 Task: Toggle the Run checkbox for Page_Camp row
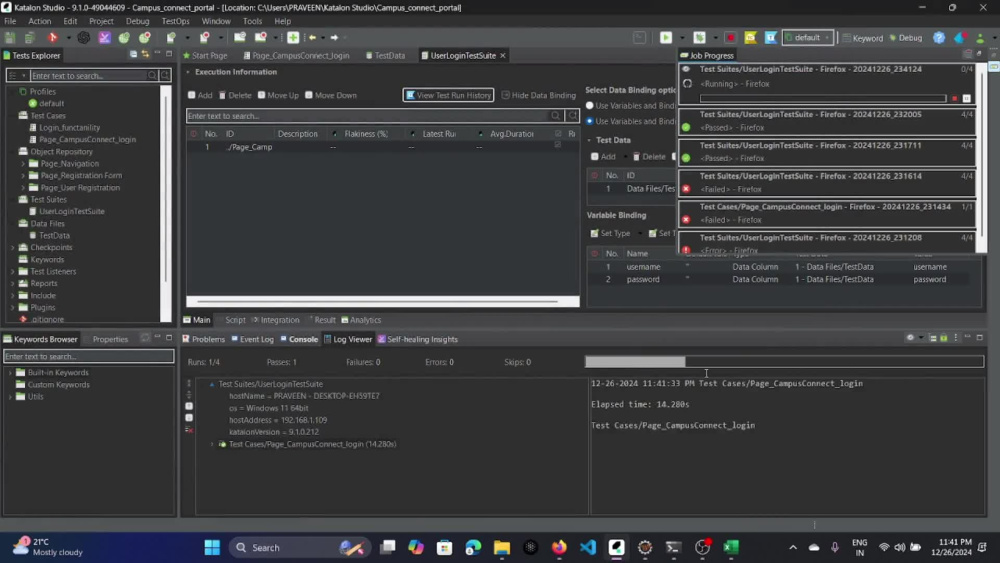pyautogui.click(x=558, y=146)
